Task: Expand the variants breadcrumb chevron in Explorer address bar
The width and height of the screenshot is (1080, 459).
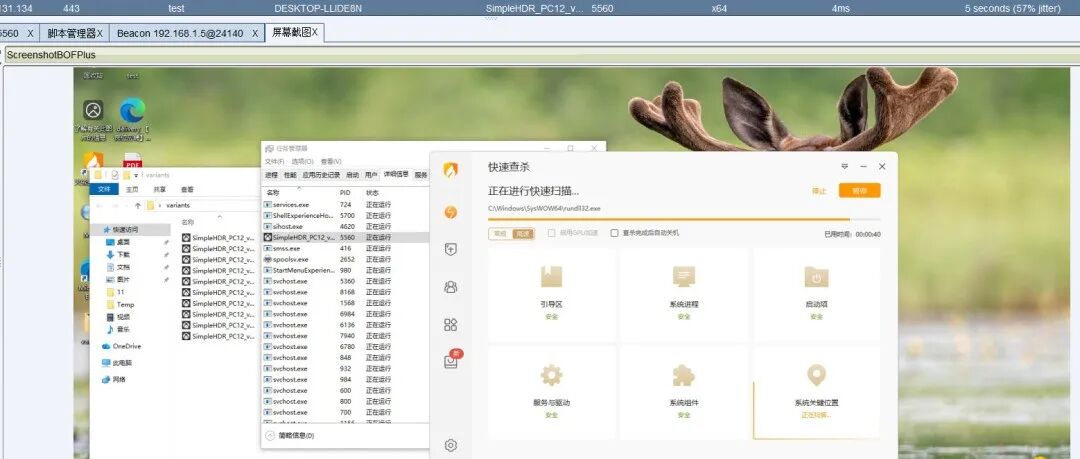Action: 160,205
